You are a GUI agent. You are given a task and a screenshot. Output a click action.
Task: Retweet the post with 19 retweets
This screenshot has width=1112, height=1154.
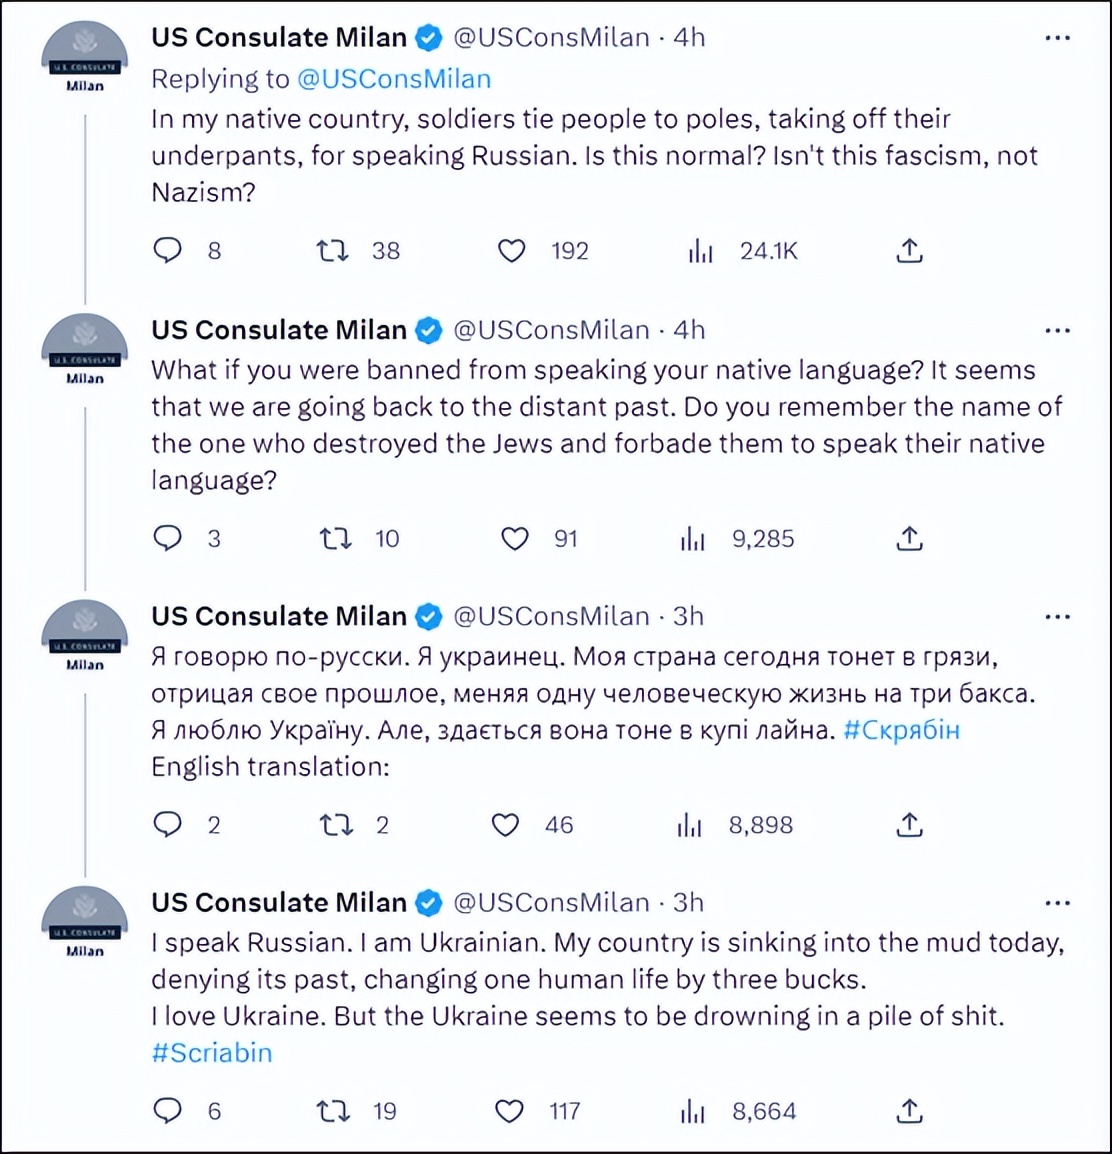pos(332,1111)
